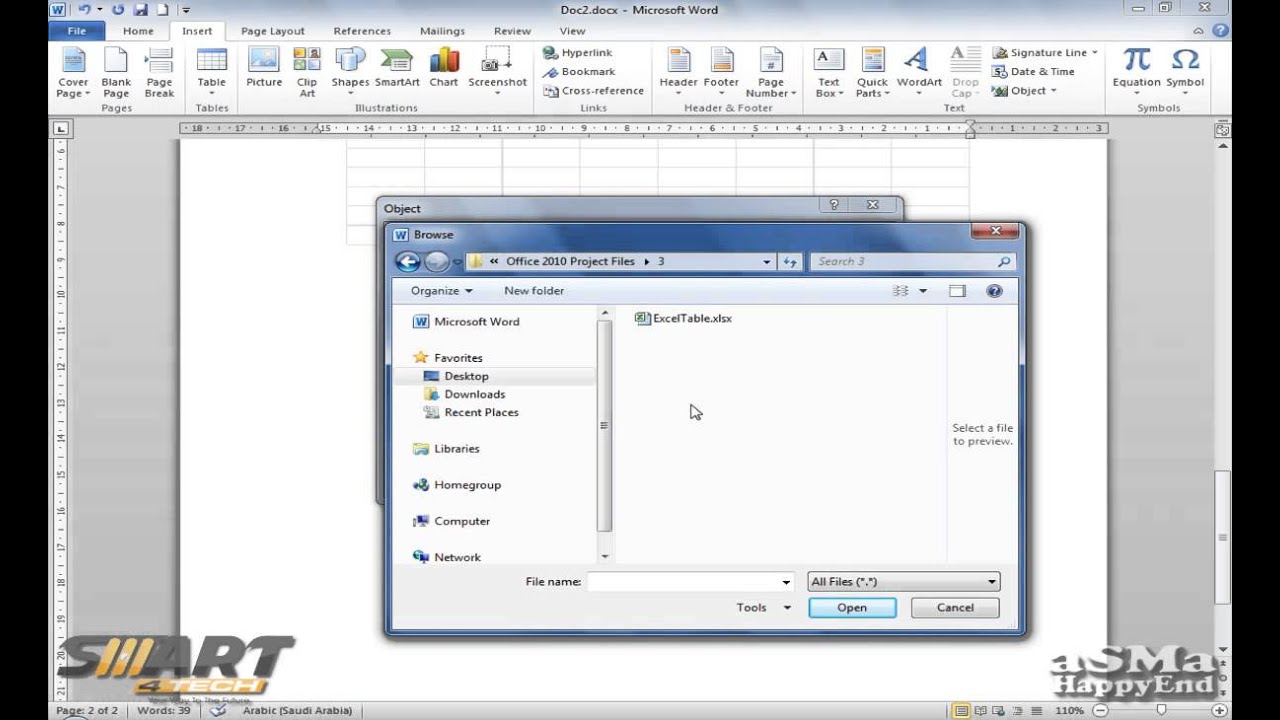Choose the SmartArt graphic tool
Screen dimensions: 1280x720
click(x=397, y=68)
